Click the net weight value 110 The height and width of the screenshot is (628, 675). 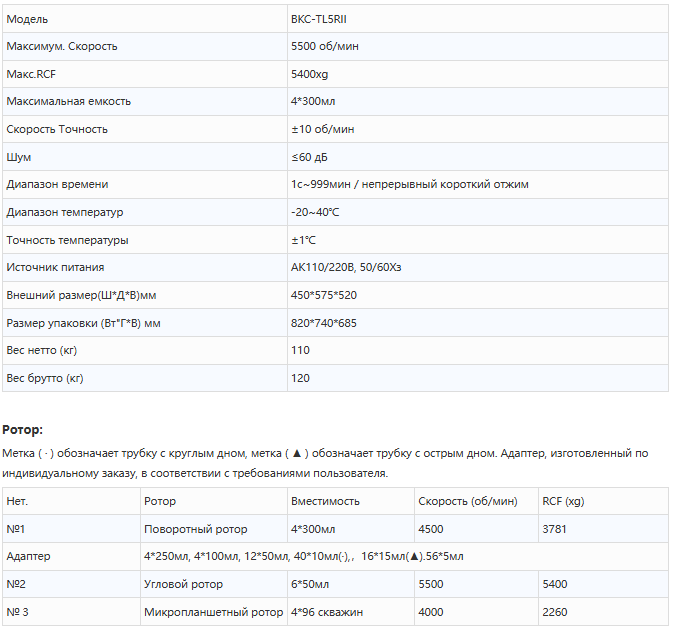pyautogui.click(x=300, y=350)
